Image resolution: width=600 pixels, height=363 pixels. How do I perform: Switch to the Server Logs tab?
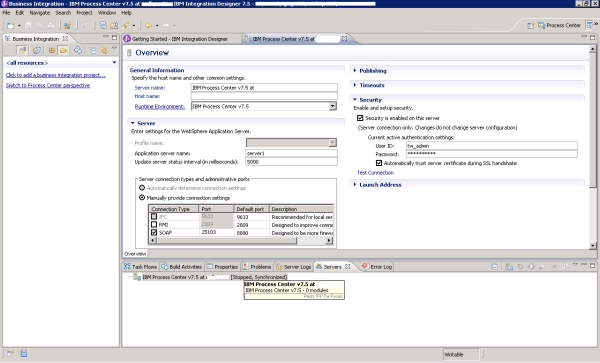point(293,267)
